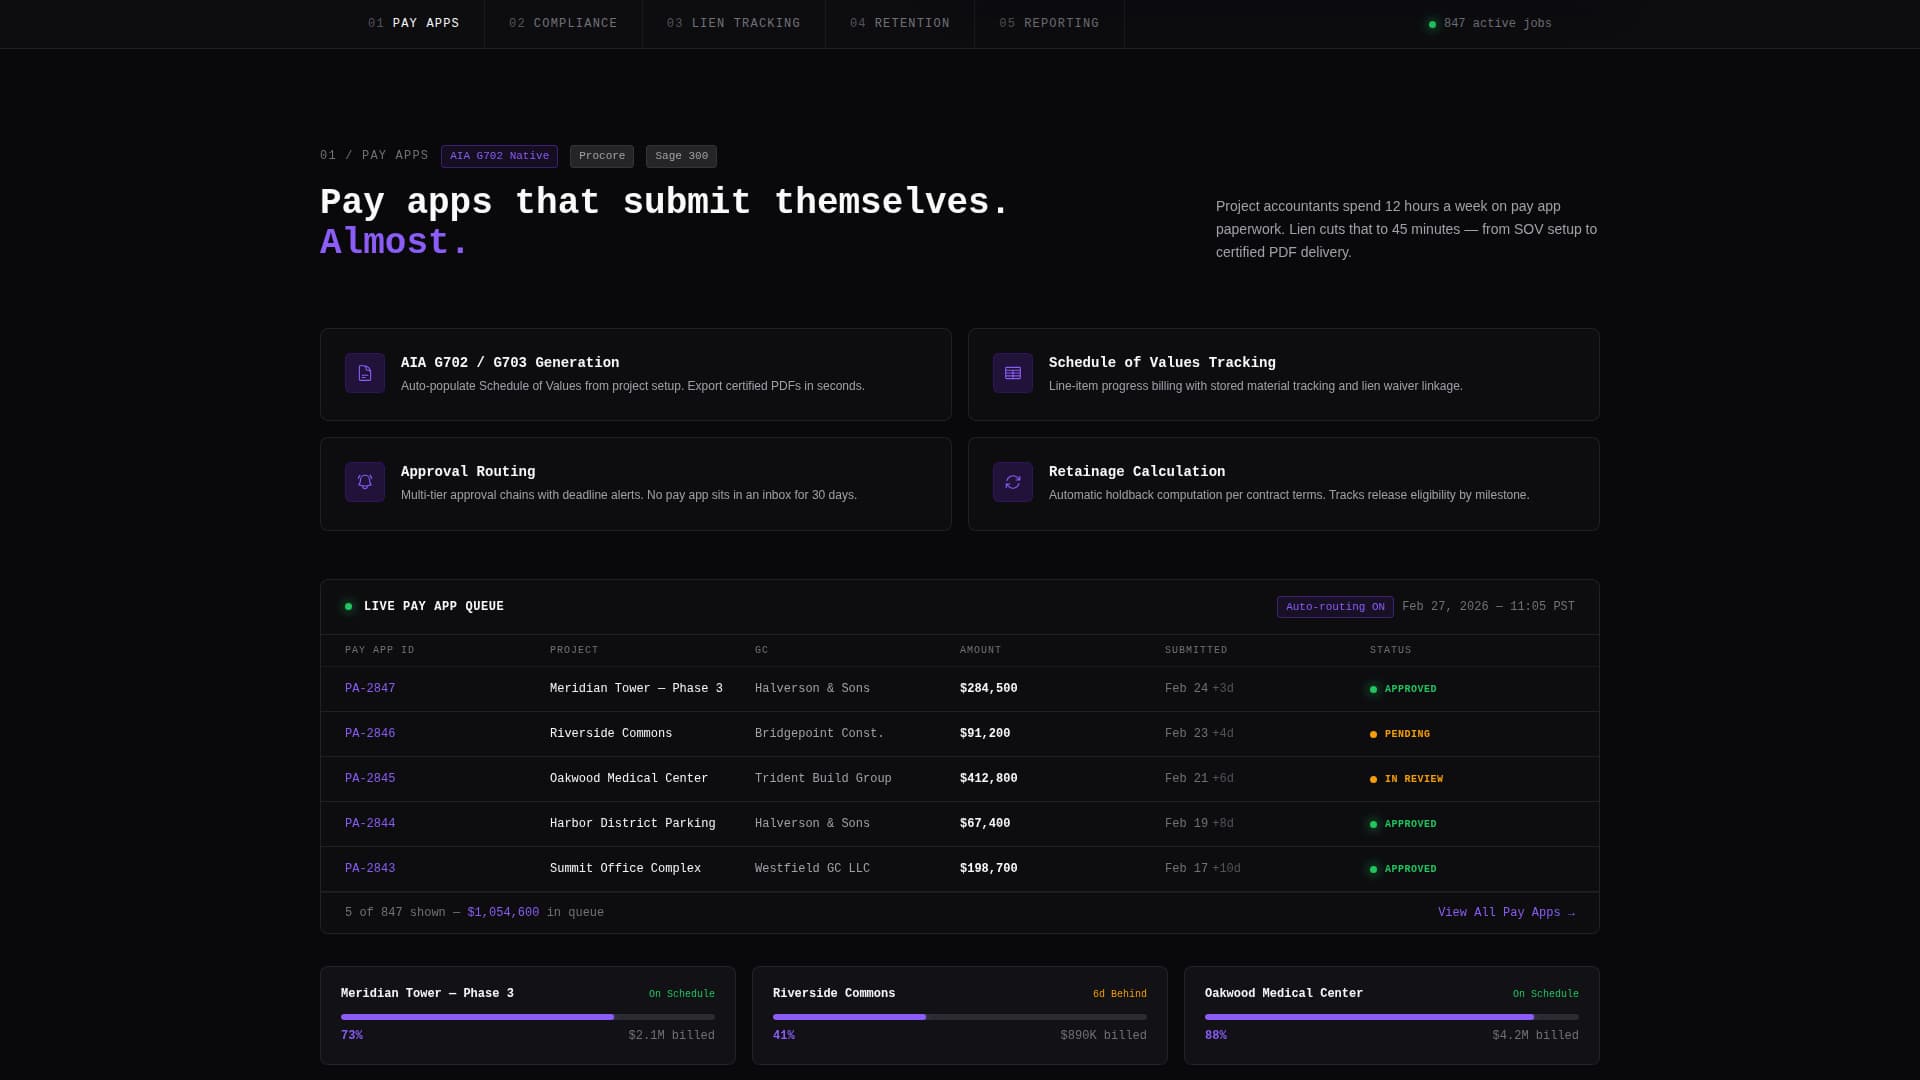Click the Harbor District Parking project cell

click(633, 824)
